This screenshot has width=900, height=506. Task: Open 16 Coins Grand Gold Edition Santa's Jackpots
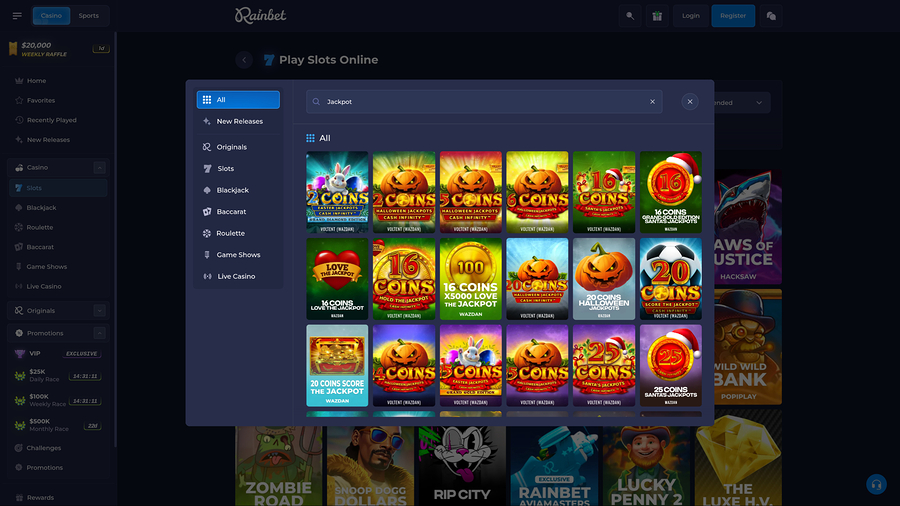pyautogui.click(x=670, y=192)
